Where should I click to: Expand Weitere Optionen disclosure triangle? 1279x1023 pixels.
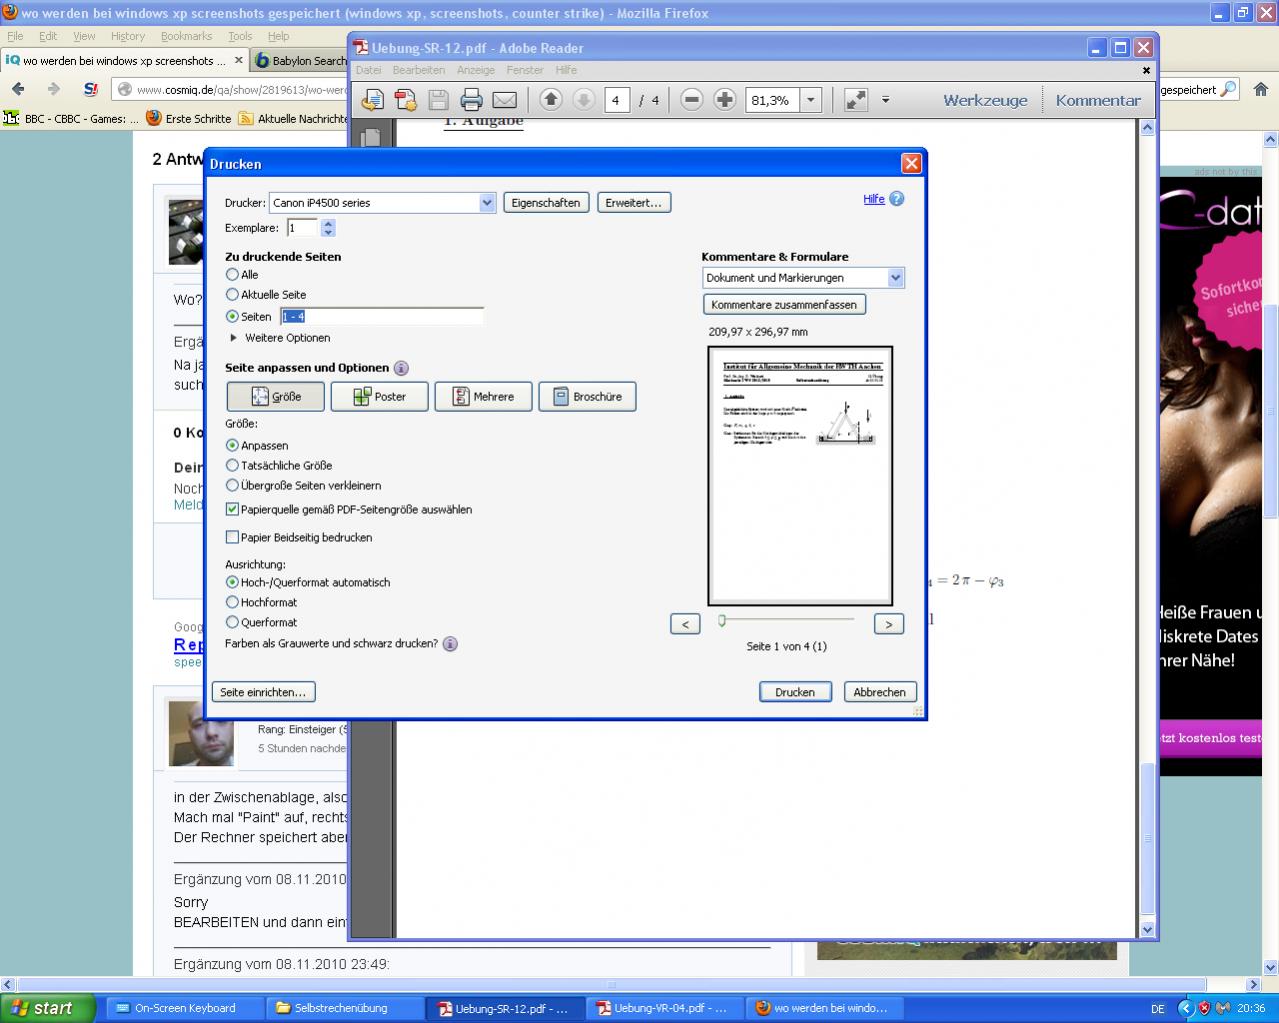click(x=234, y=338)
